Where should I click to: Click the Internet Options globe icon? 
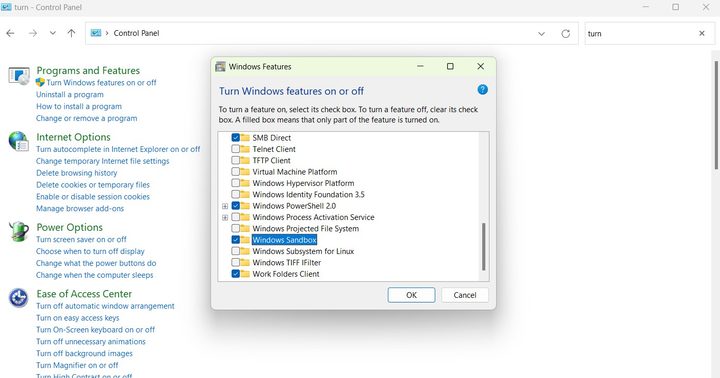[19, 141]
